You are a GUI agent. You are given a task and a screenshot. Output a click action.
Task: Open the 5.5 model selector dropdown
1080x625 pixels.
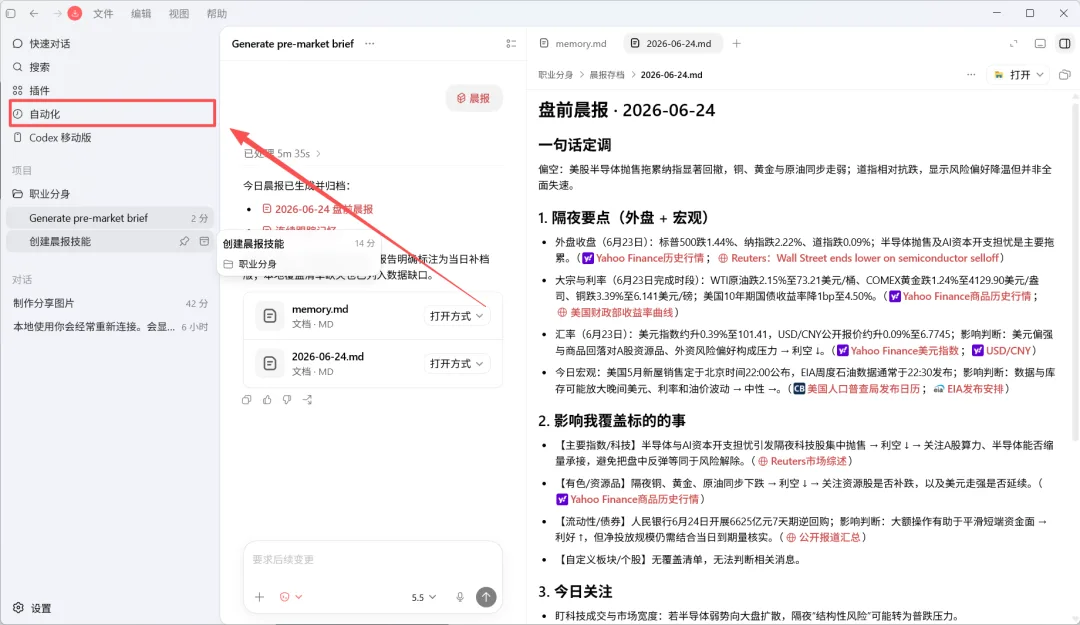(424, 597)
